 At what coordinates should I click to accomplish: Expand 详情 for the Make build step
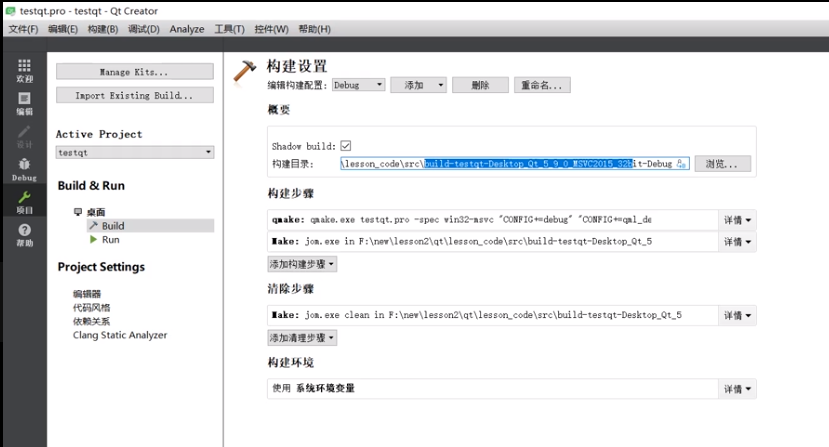737,241
